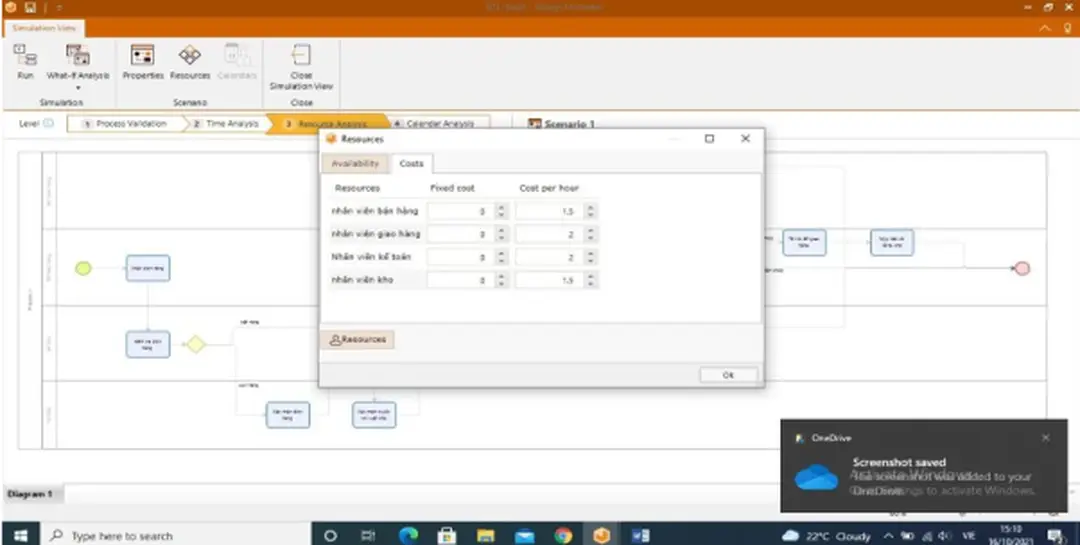
Task: Increase fixed cost for nhân viên bán hàng
Action: [x=502, y=207]
